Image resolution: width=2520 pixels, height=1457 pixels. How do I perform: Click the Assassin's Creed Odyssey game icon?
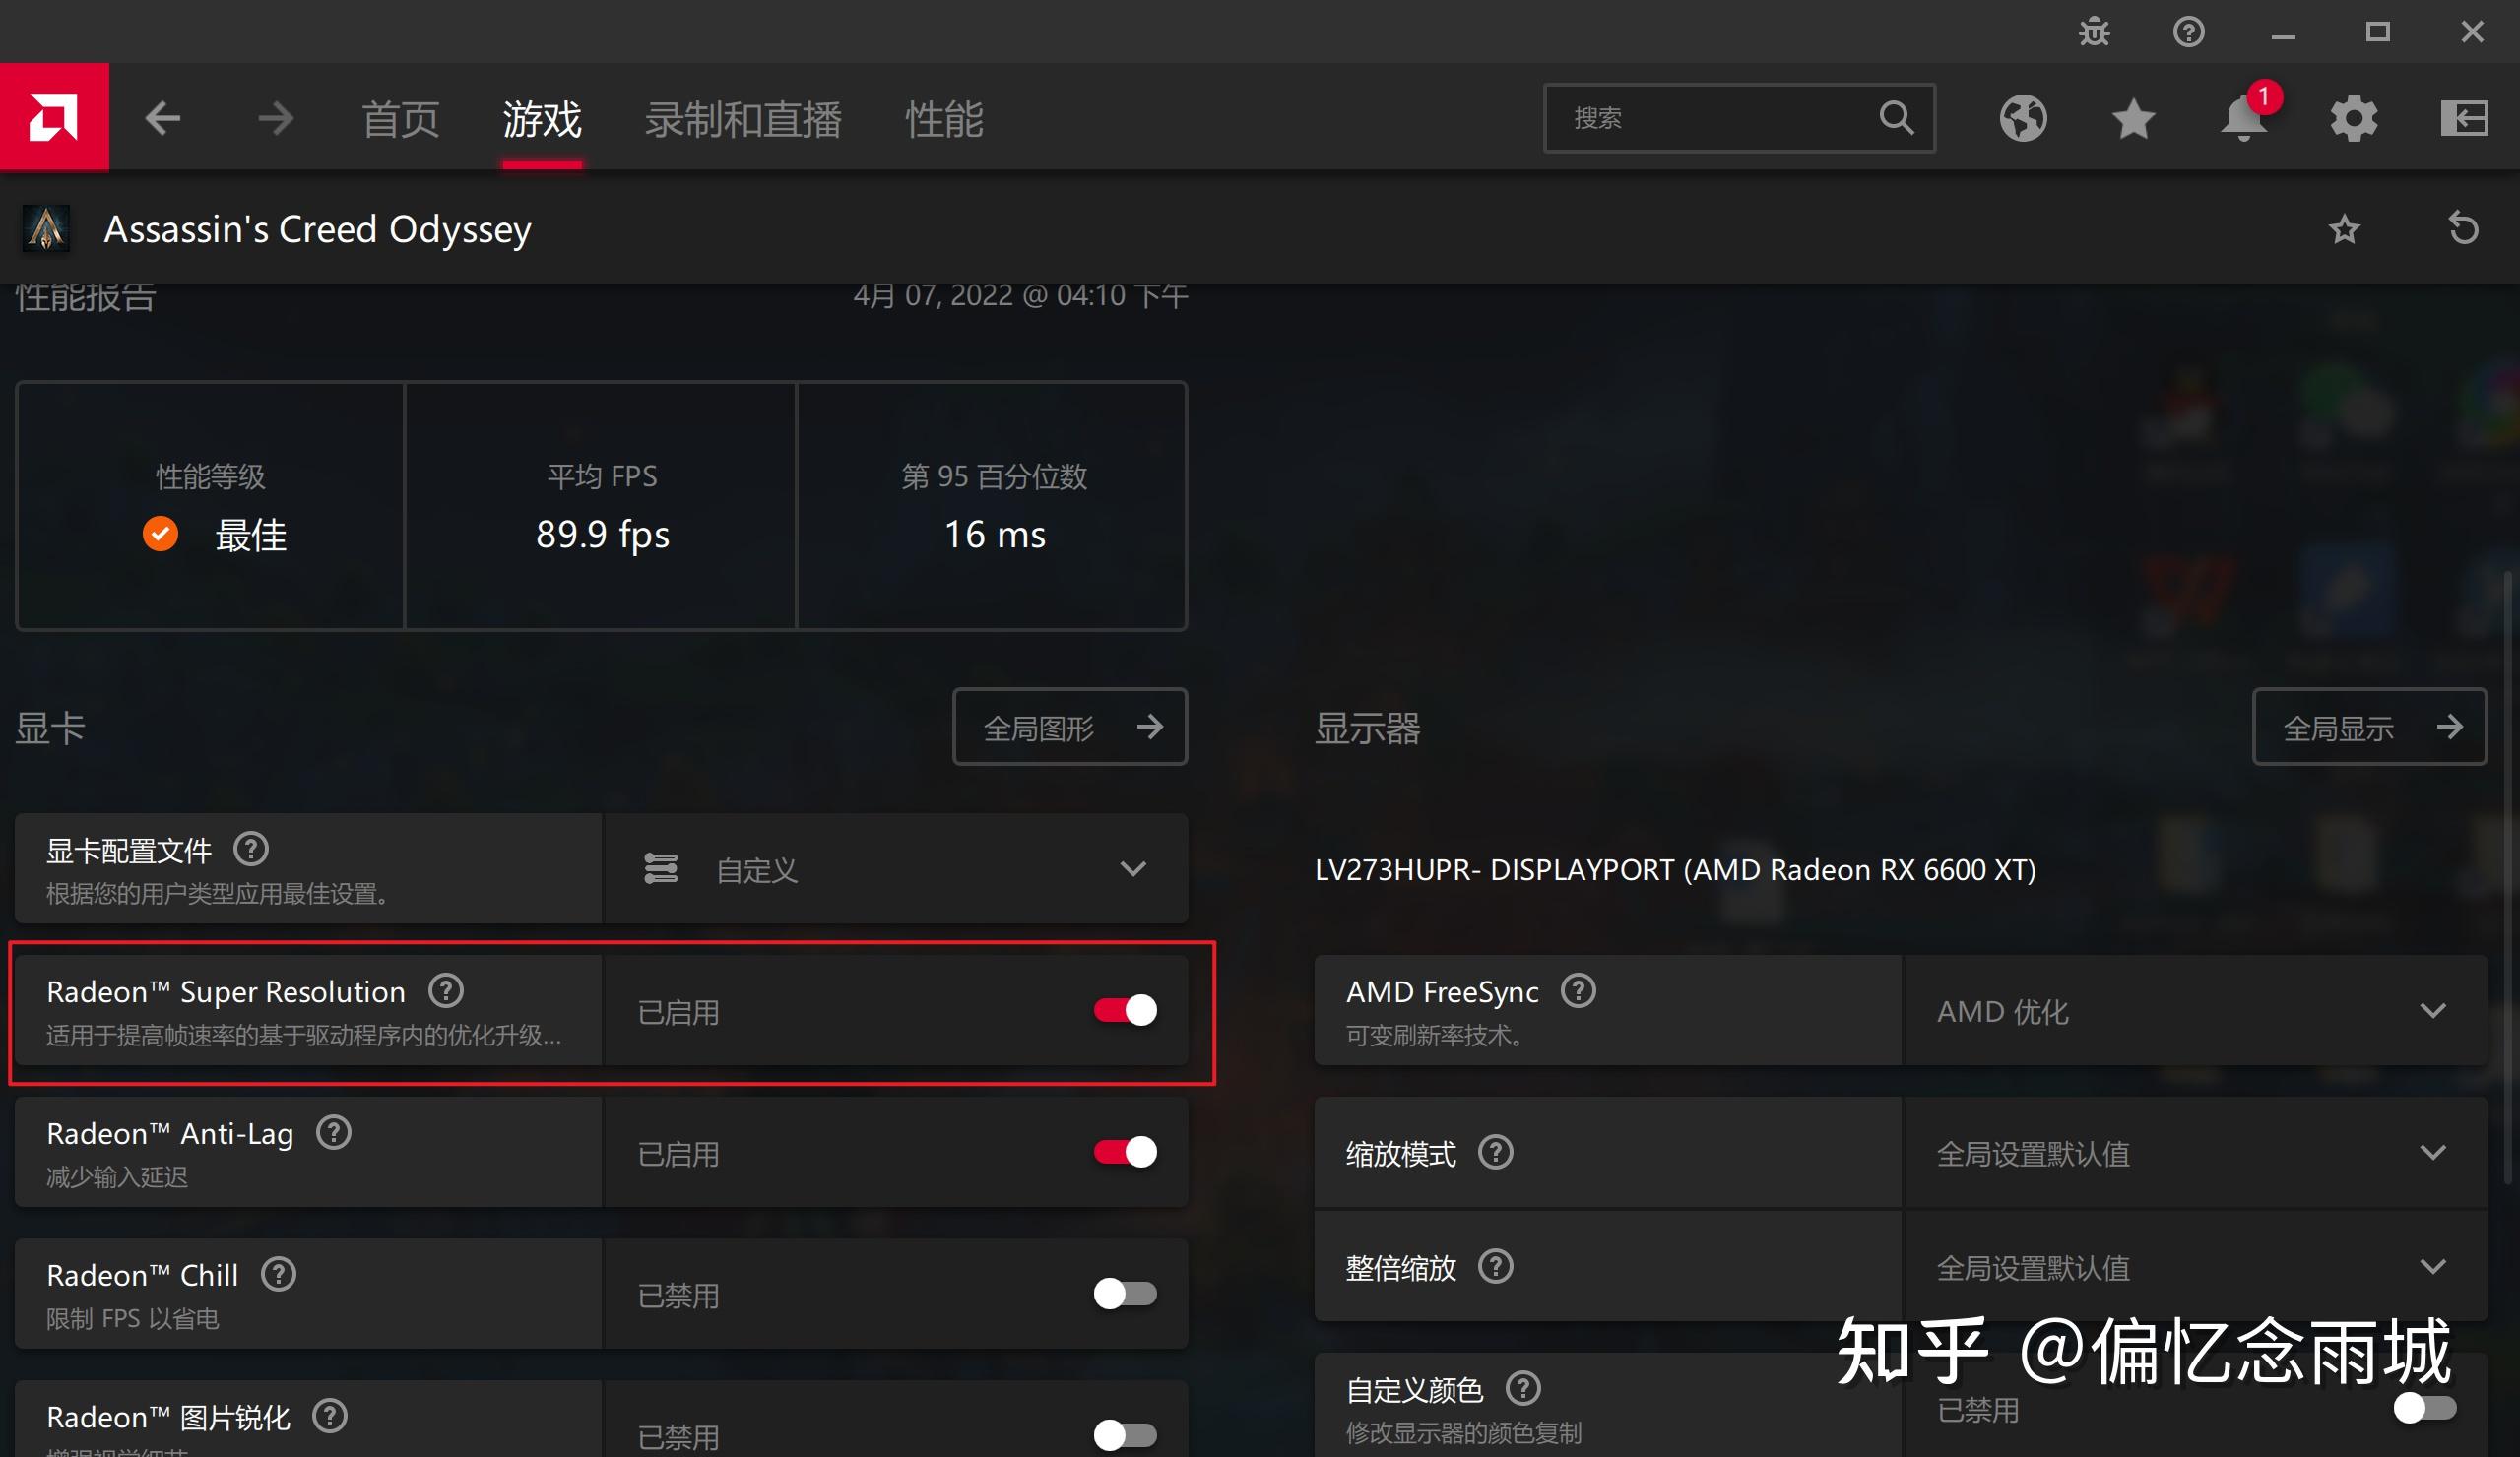pyautogui.click(x=47, y=227)
